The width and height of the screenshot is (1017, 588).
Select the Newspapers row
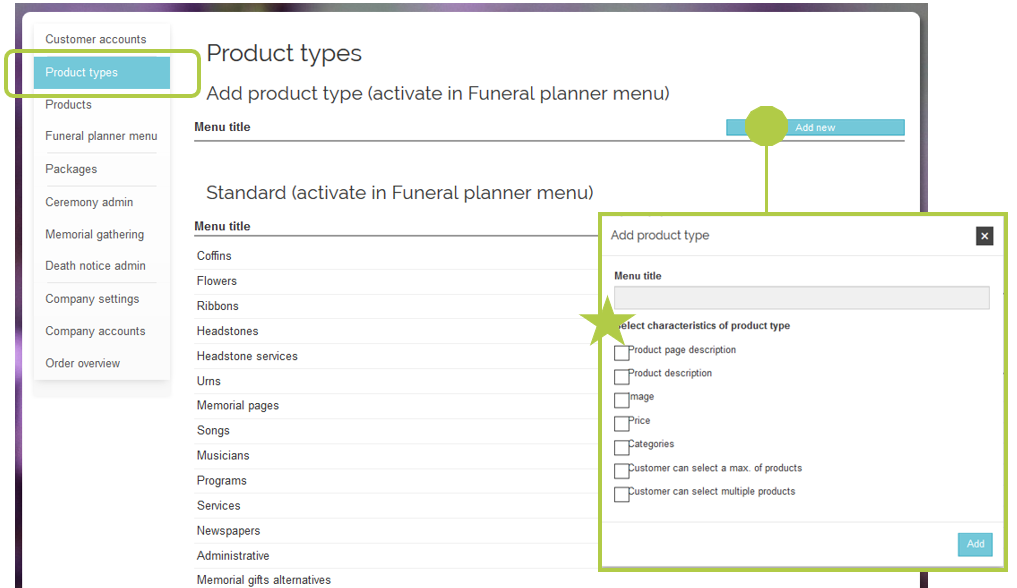coord(396,531)
